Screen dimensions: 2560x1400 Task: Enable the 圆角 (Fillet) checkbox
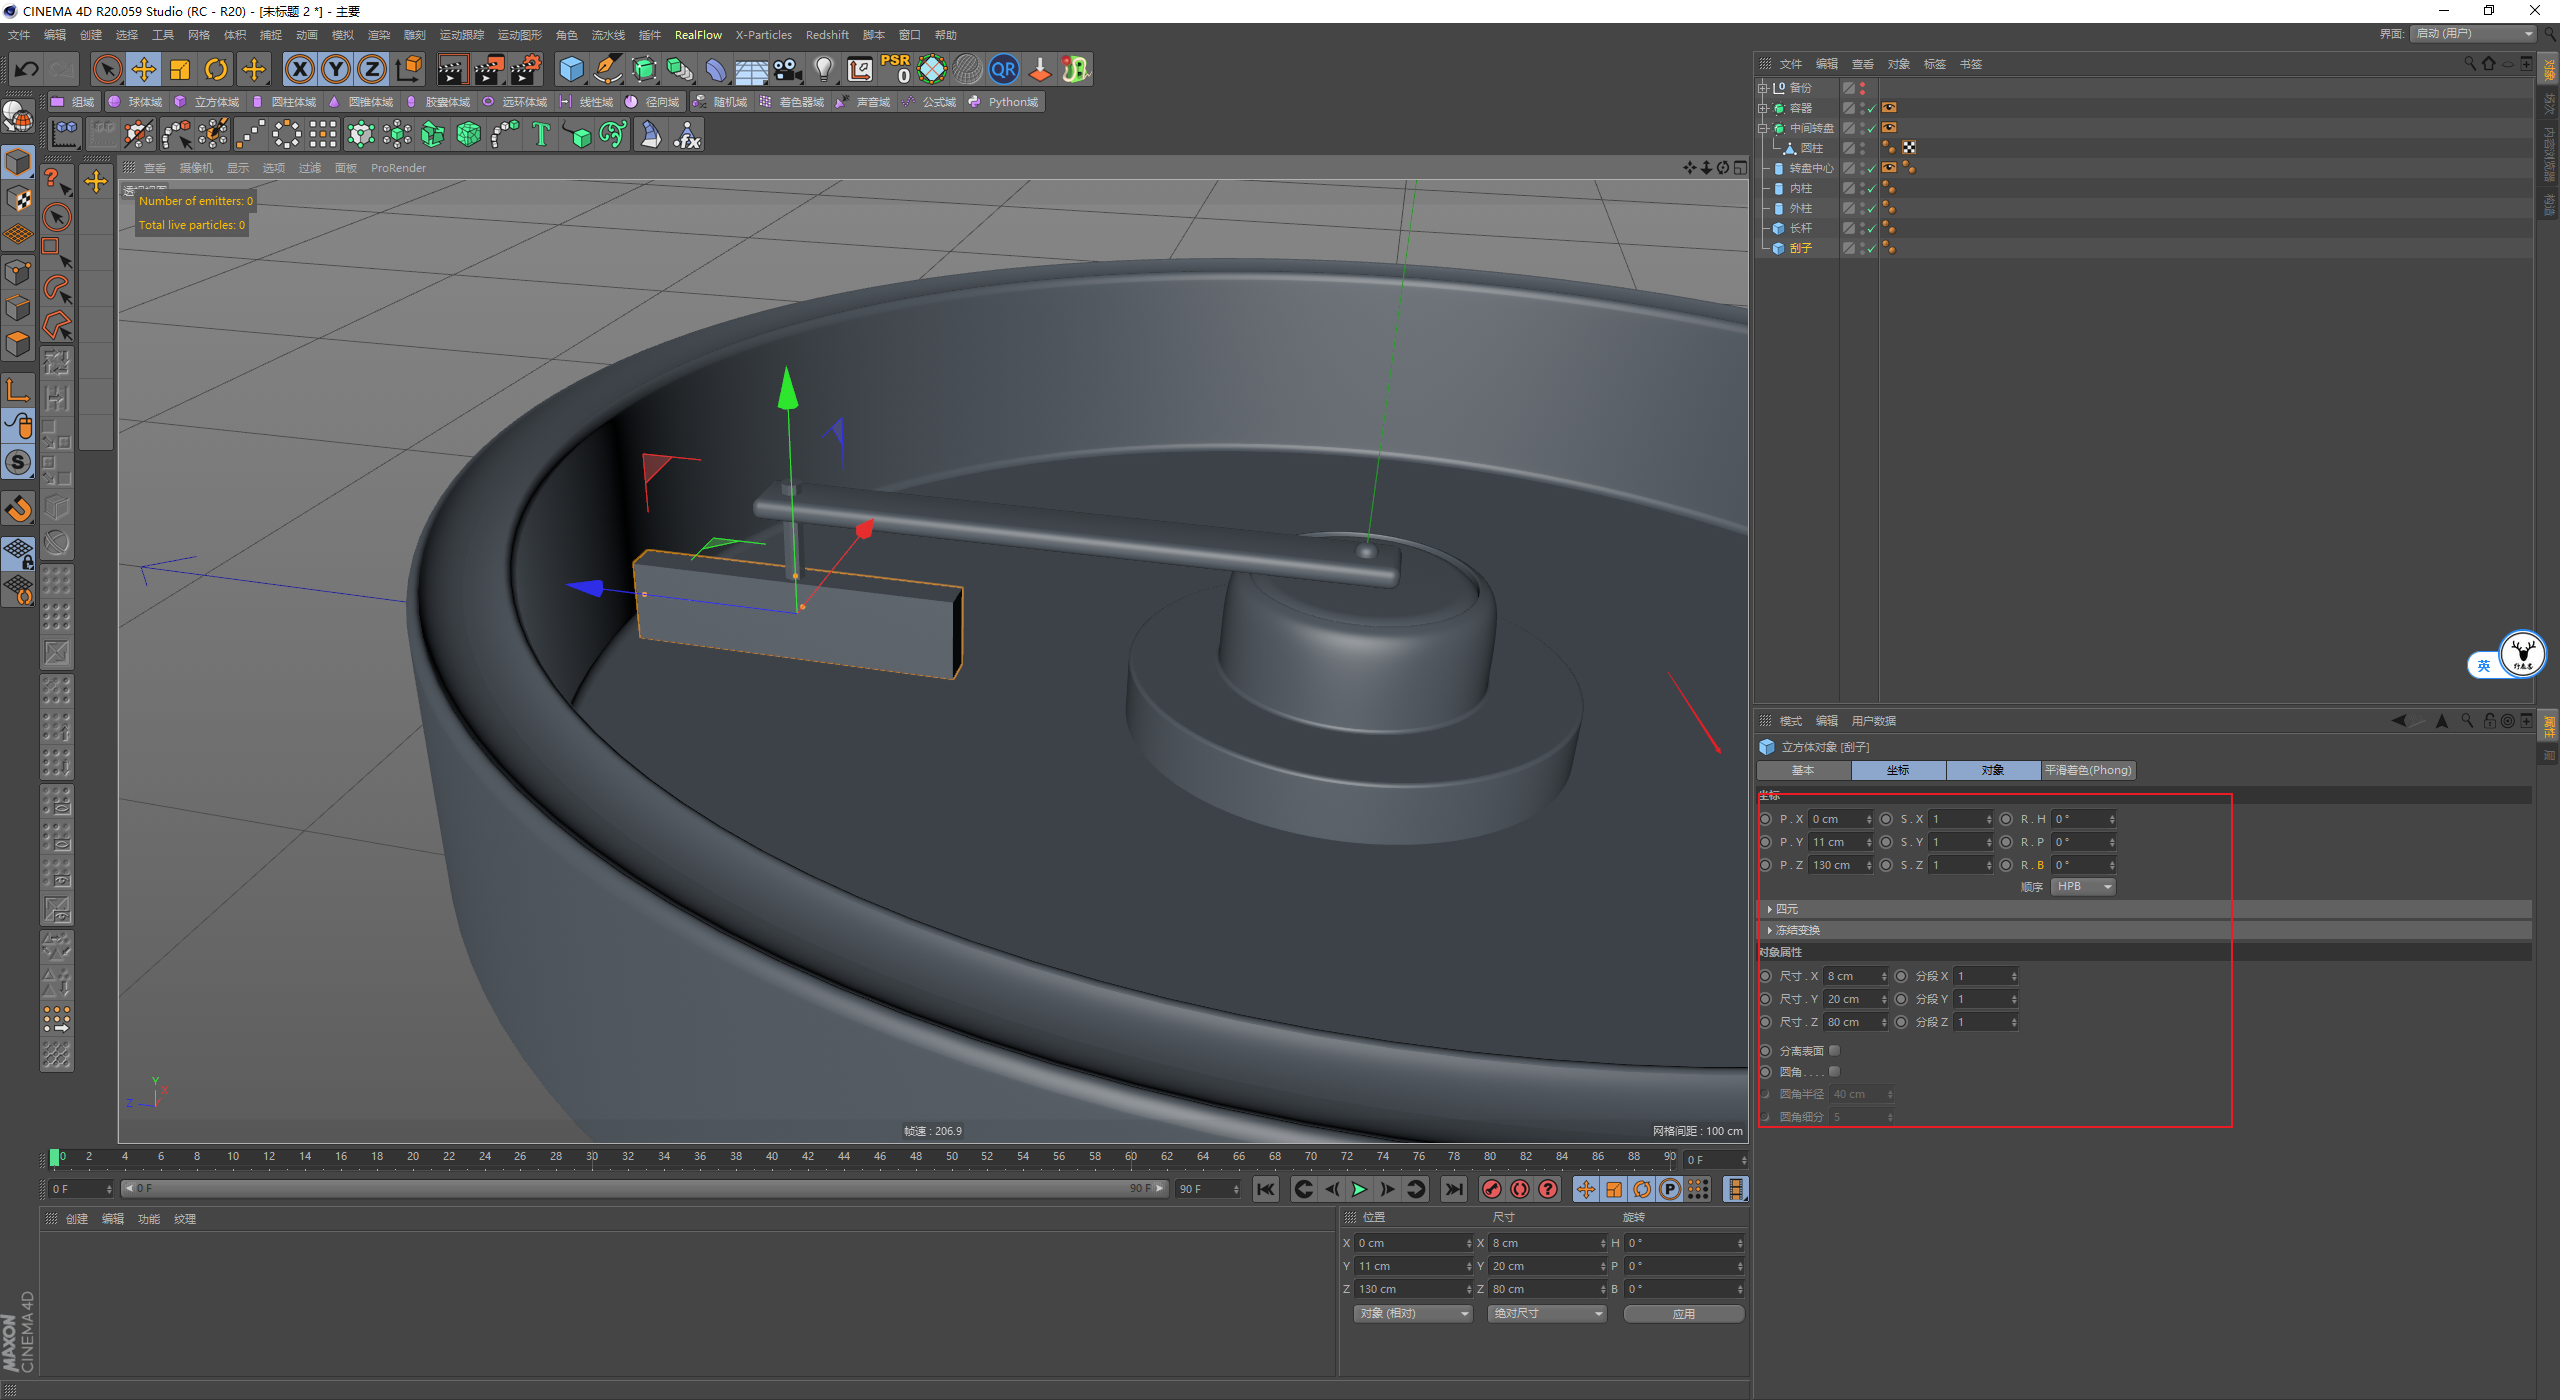[x=1834, y=1071]
